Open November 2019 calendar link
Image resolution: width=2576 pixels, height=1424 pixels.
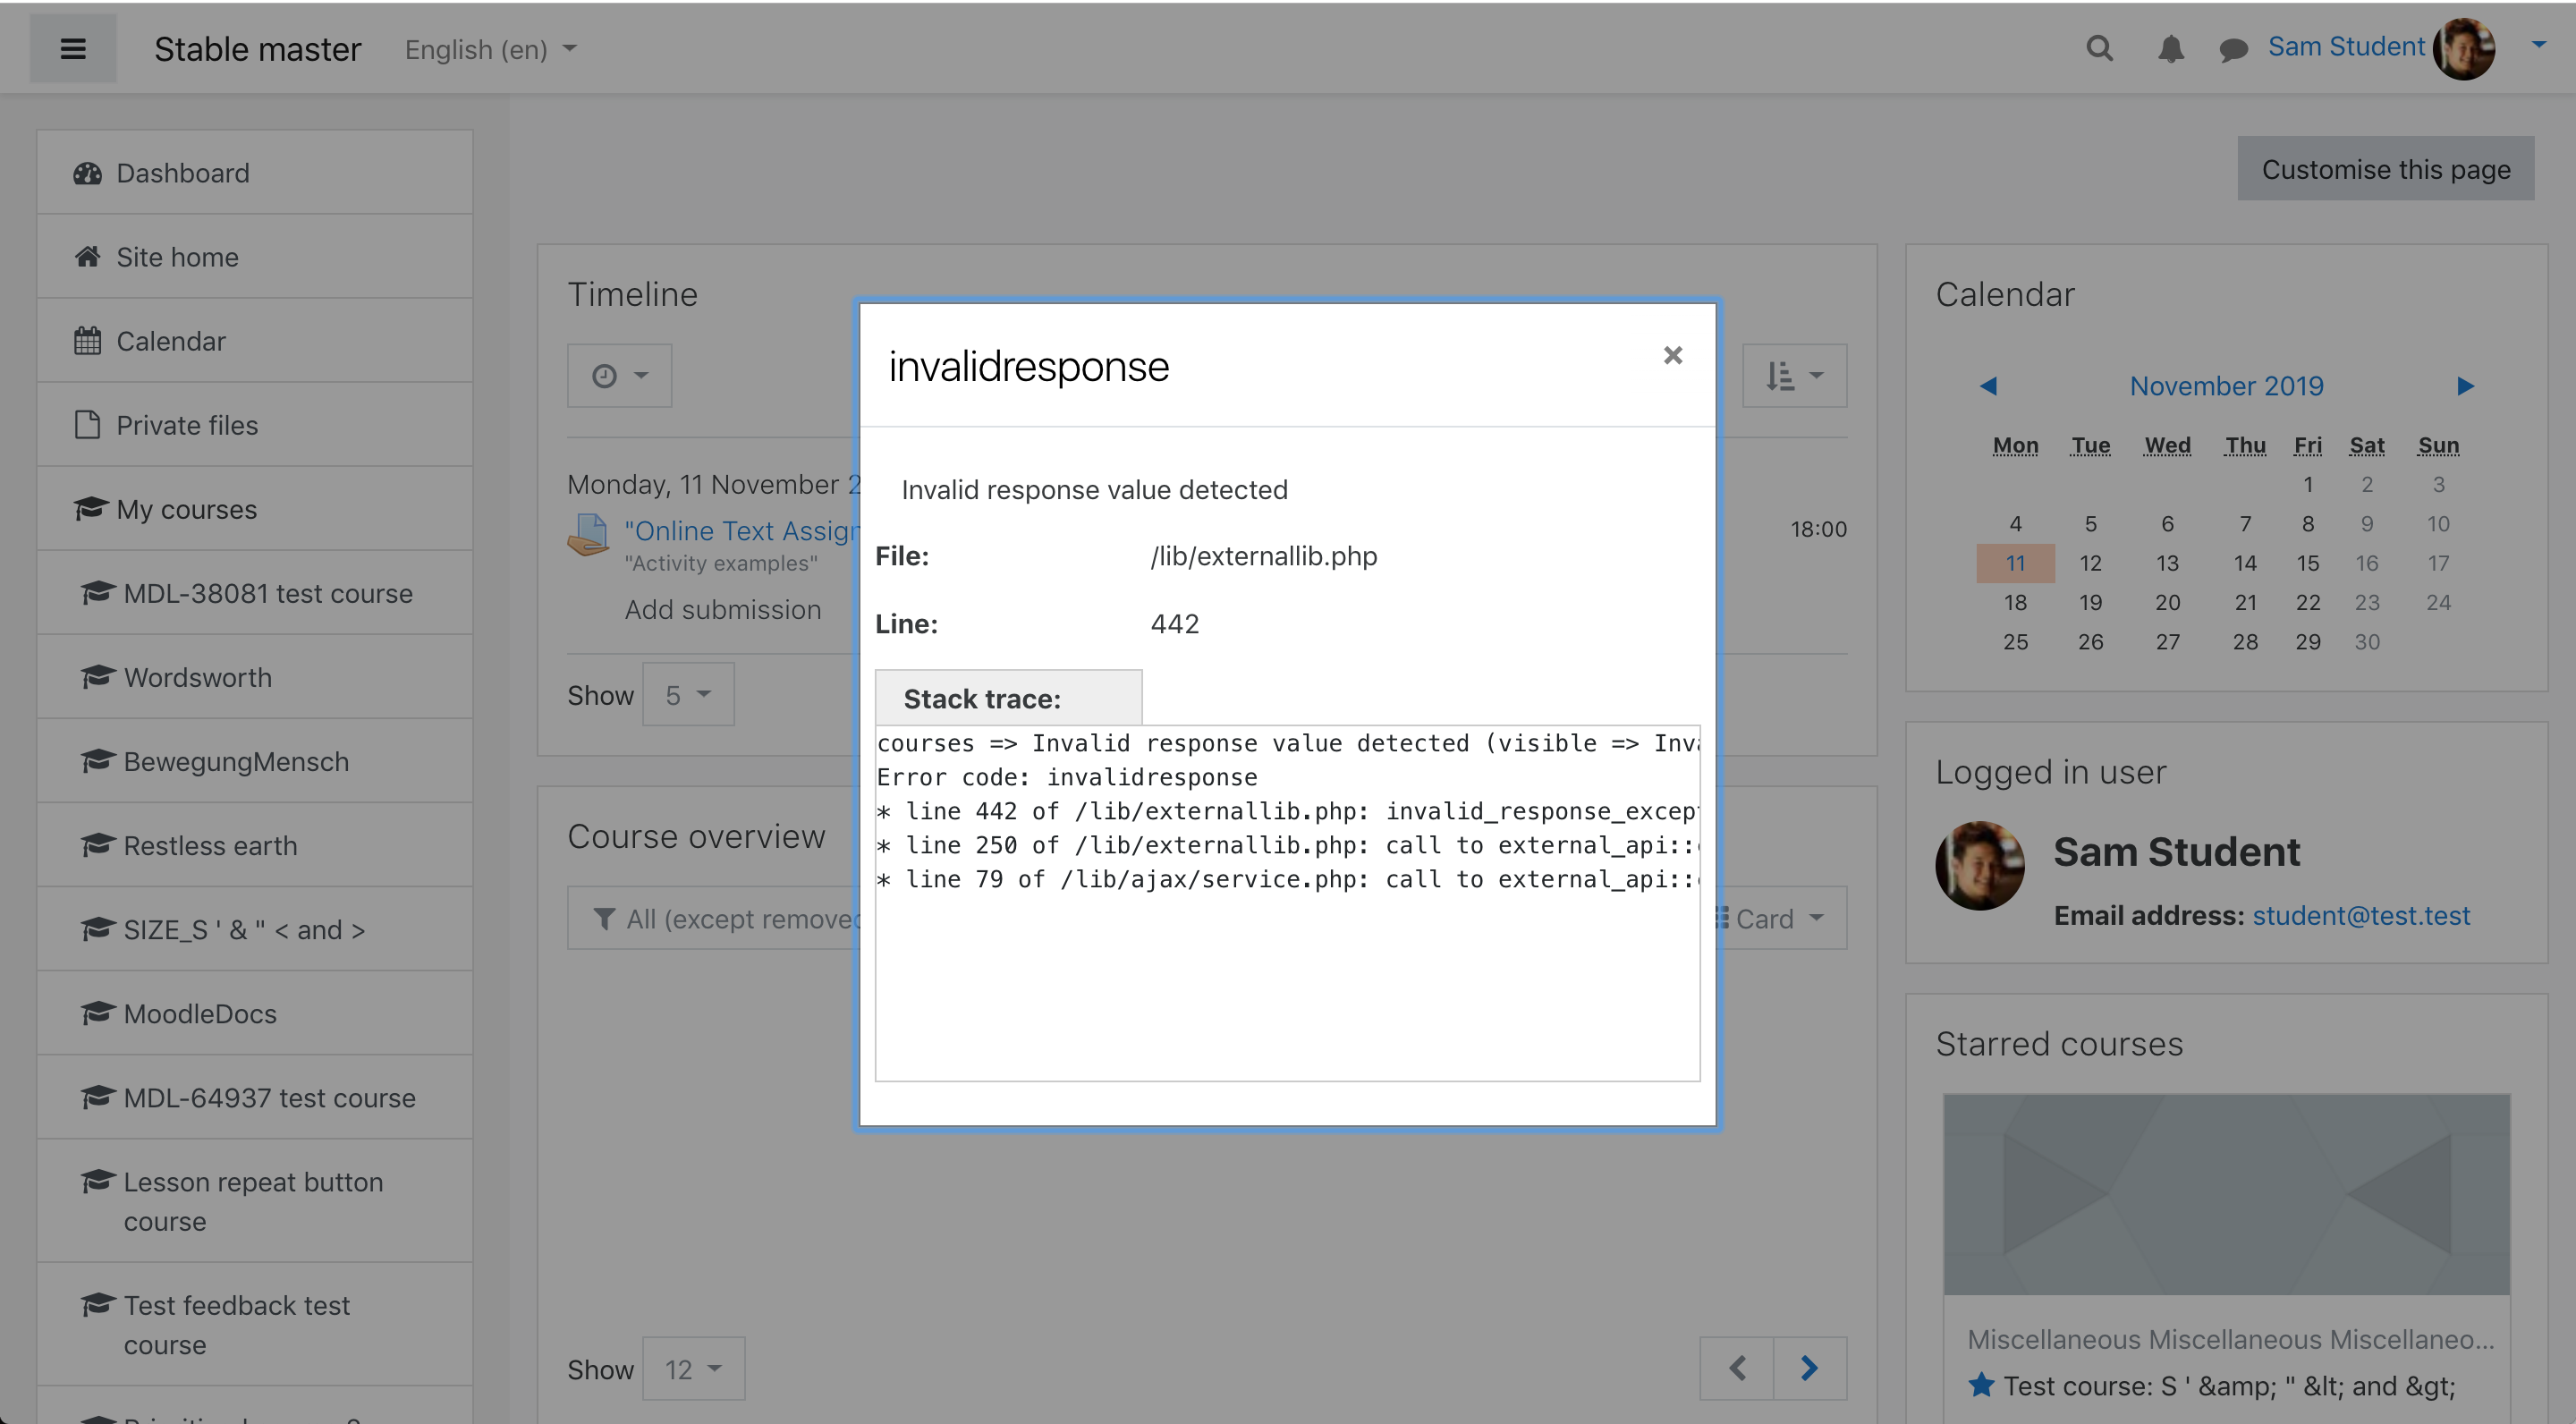coord(2226,385)
